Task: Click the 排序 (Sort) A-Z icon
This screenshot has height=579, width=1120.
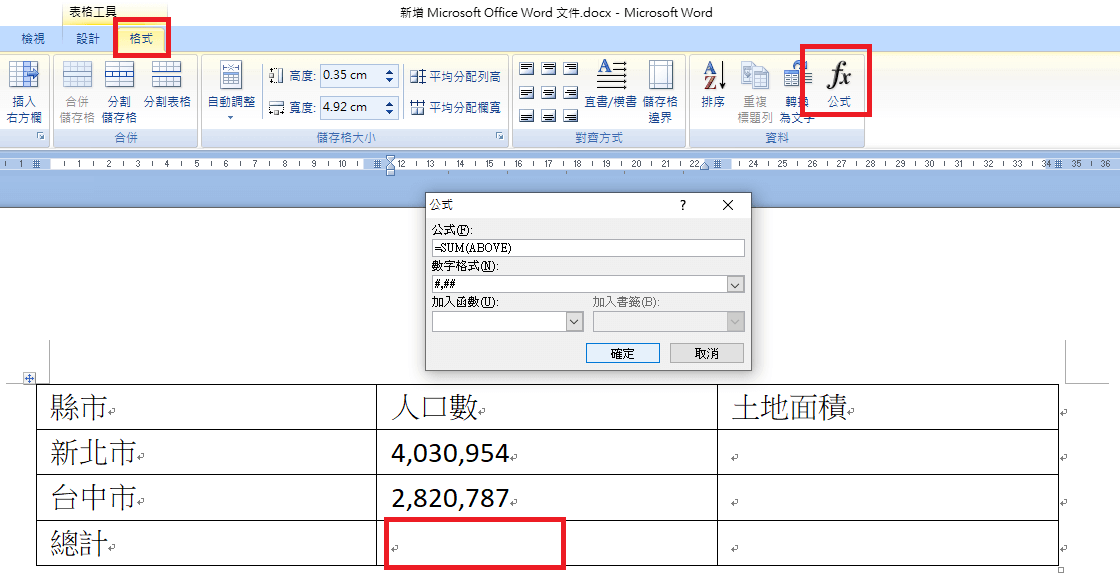Action: pos(713,76)
